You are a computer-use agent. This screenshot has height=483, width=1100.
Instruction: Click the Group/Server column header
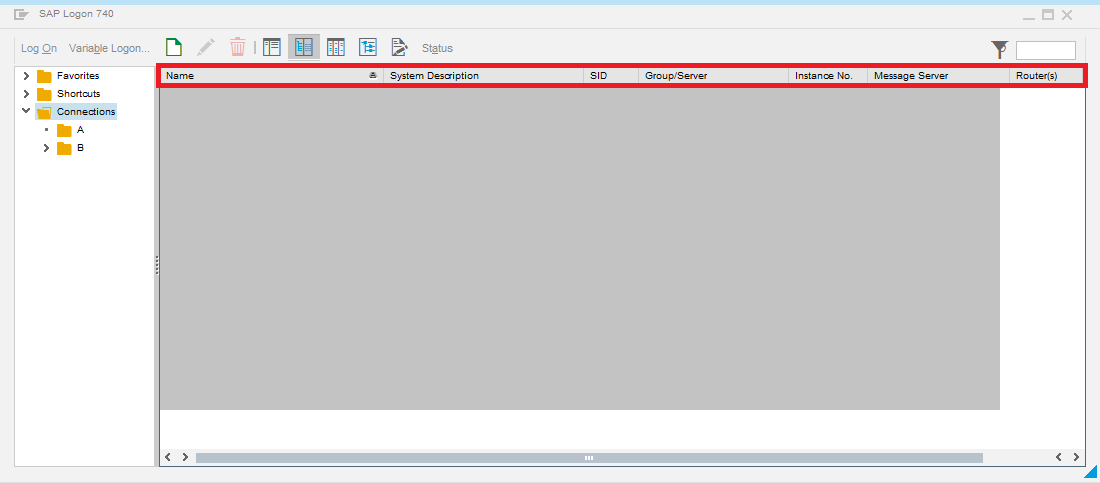pyautogui.click(x=713, y=76)
